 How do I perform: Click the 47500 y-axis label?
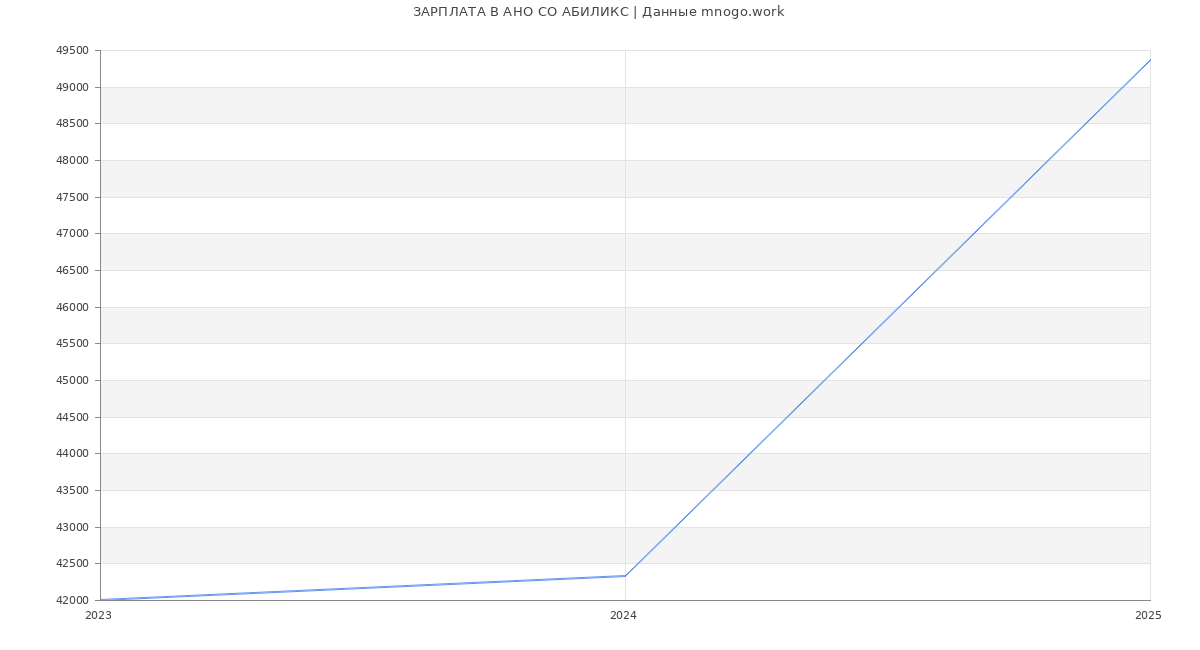[x=72, y=198]
